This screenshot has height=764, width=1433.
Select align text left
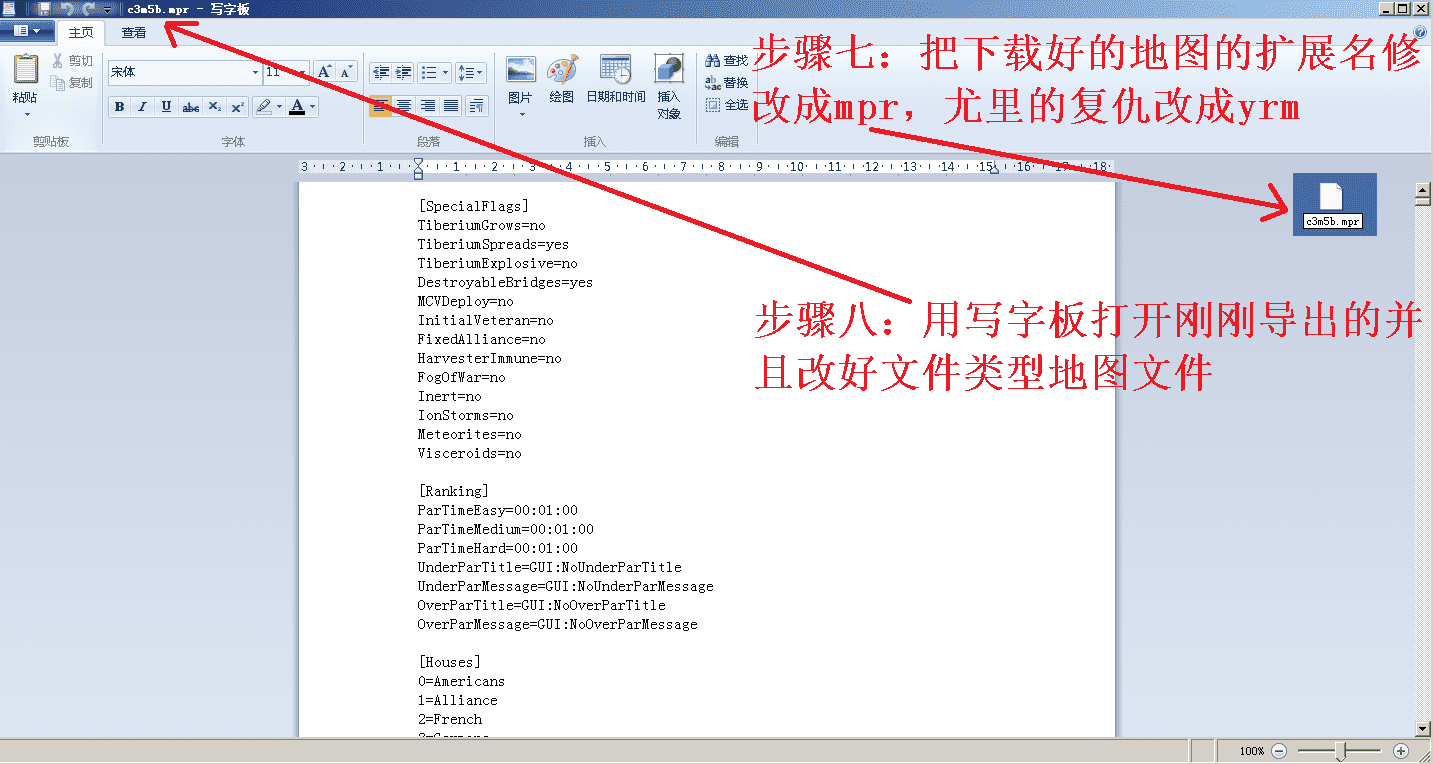380,106
